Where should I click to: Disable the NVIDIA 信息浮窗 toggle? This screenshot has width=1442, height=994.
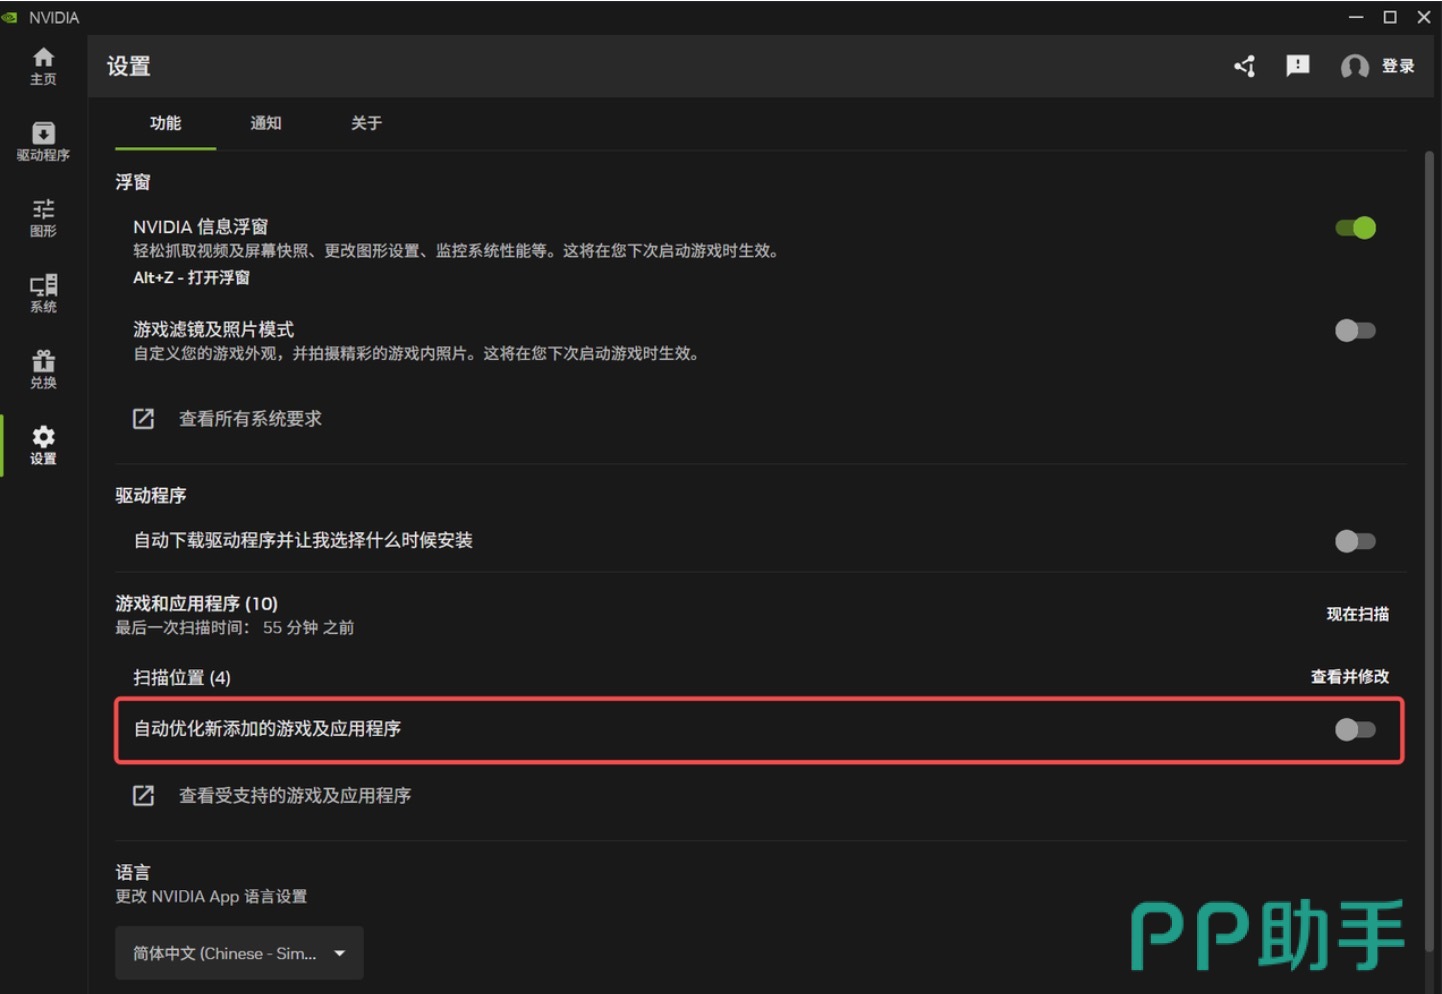point(1356,228)
